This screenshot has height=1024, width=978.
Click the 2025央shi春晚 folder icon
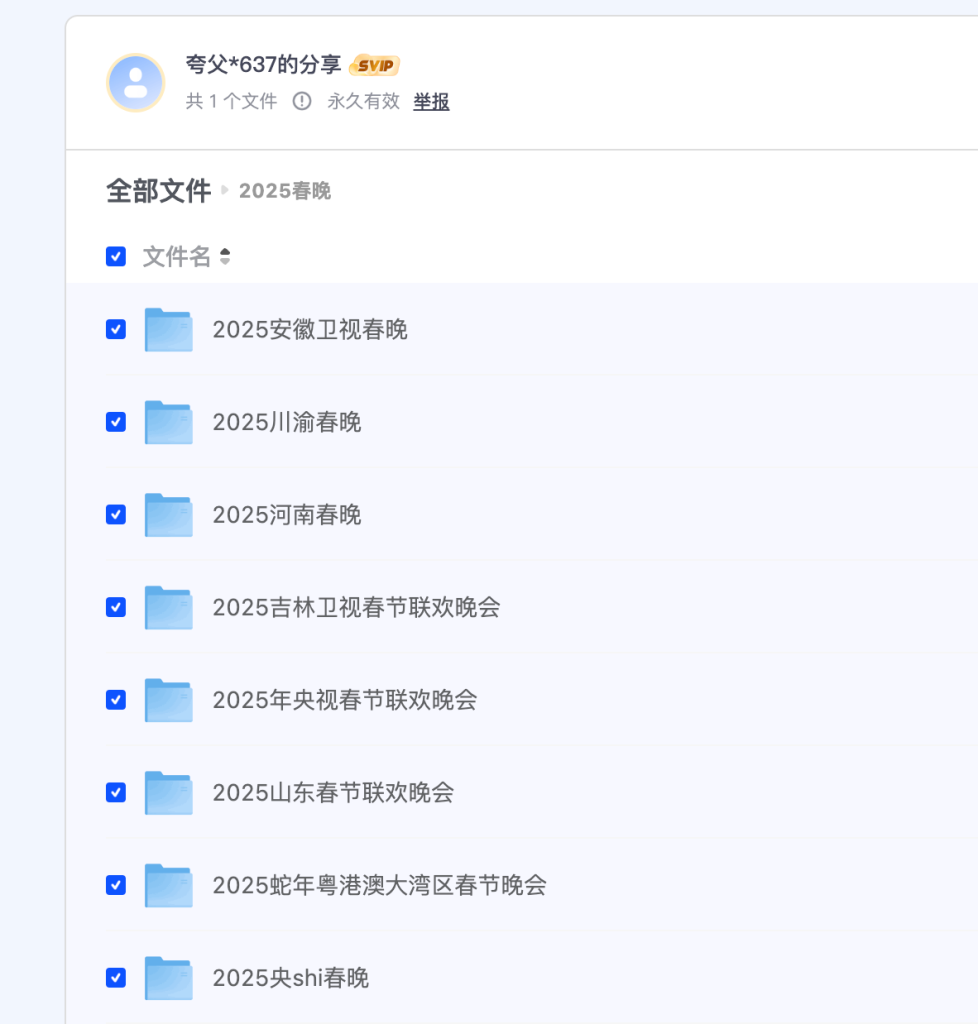168,978
